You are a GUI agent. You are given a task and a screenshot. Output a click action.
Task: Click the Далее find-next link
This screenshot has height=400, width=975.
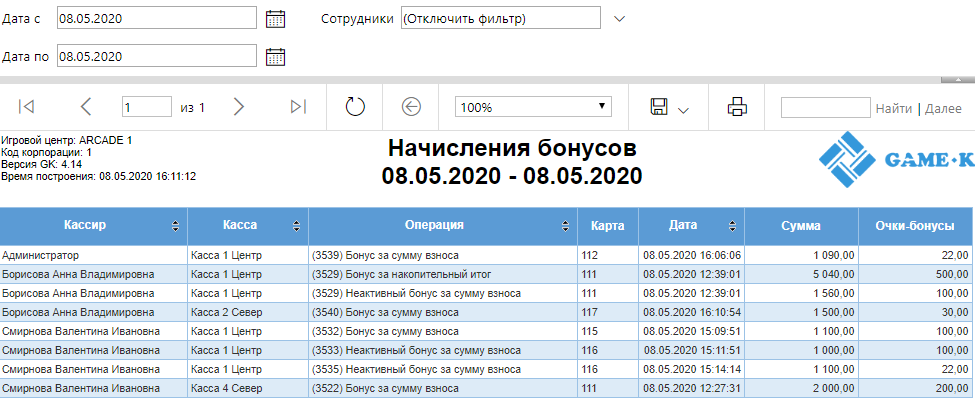943,108
